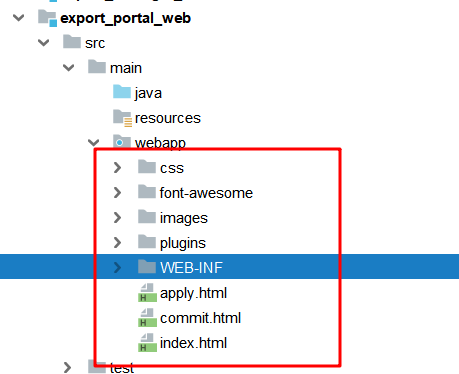Select the plugins folder name
This screenshot has width=459, height=374.
point(183,243)
